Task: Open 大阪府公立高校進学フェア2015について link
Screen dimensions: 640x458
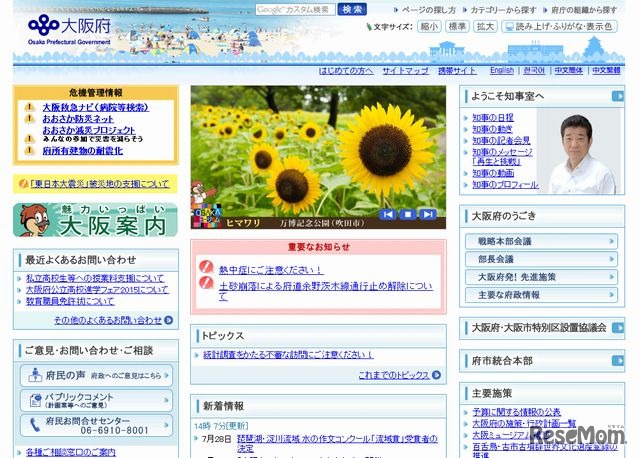Action: click(97, 290)
